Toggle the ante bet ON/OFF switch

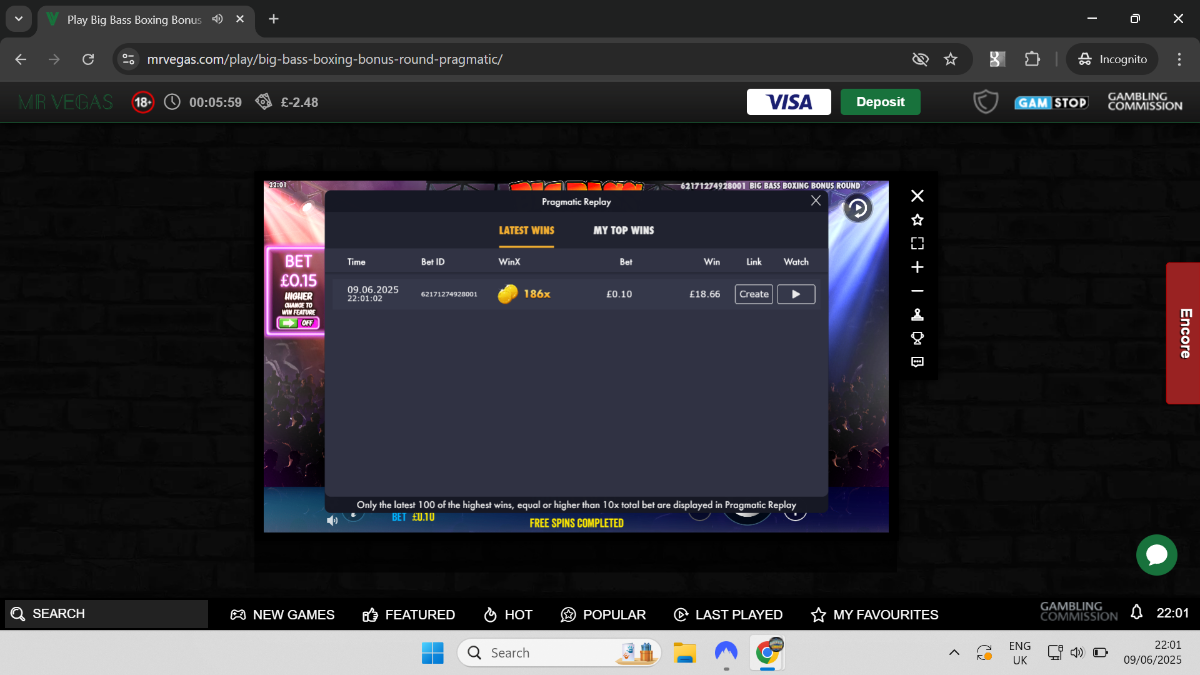click(x=298, y=323)
